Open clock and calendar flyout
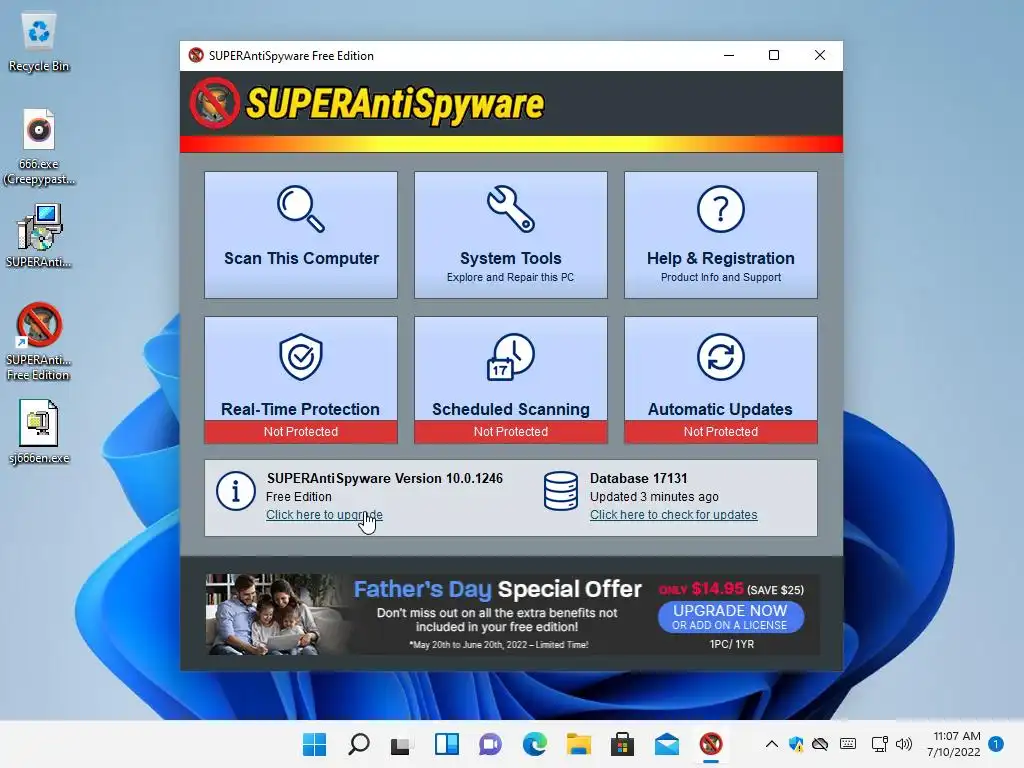Viewport: 1024px width, 768px height. (x=953, y=744)
